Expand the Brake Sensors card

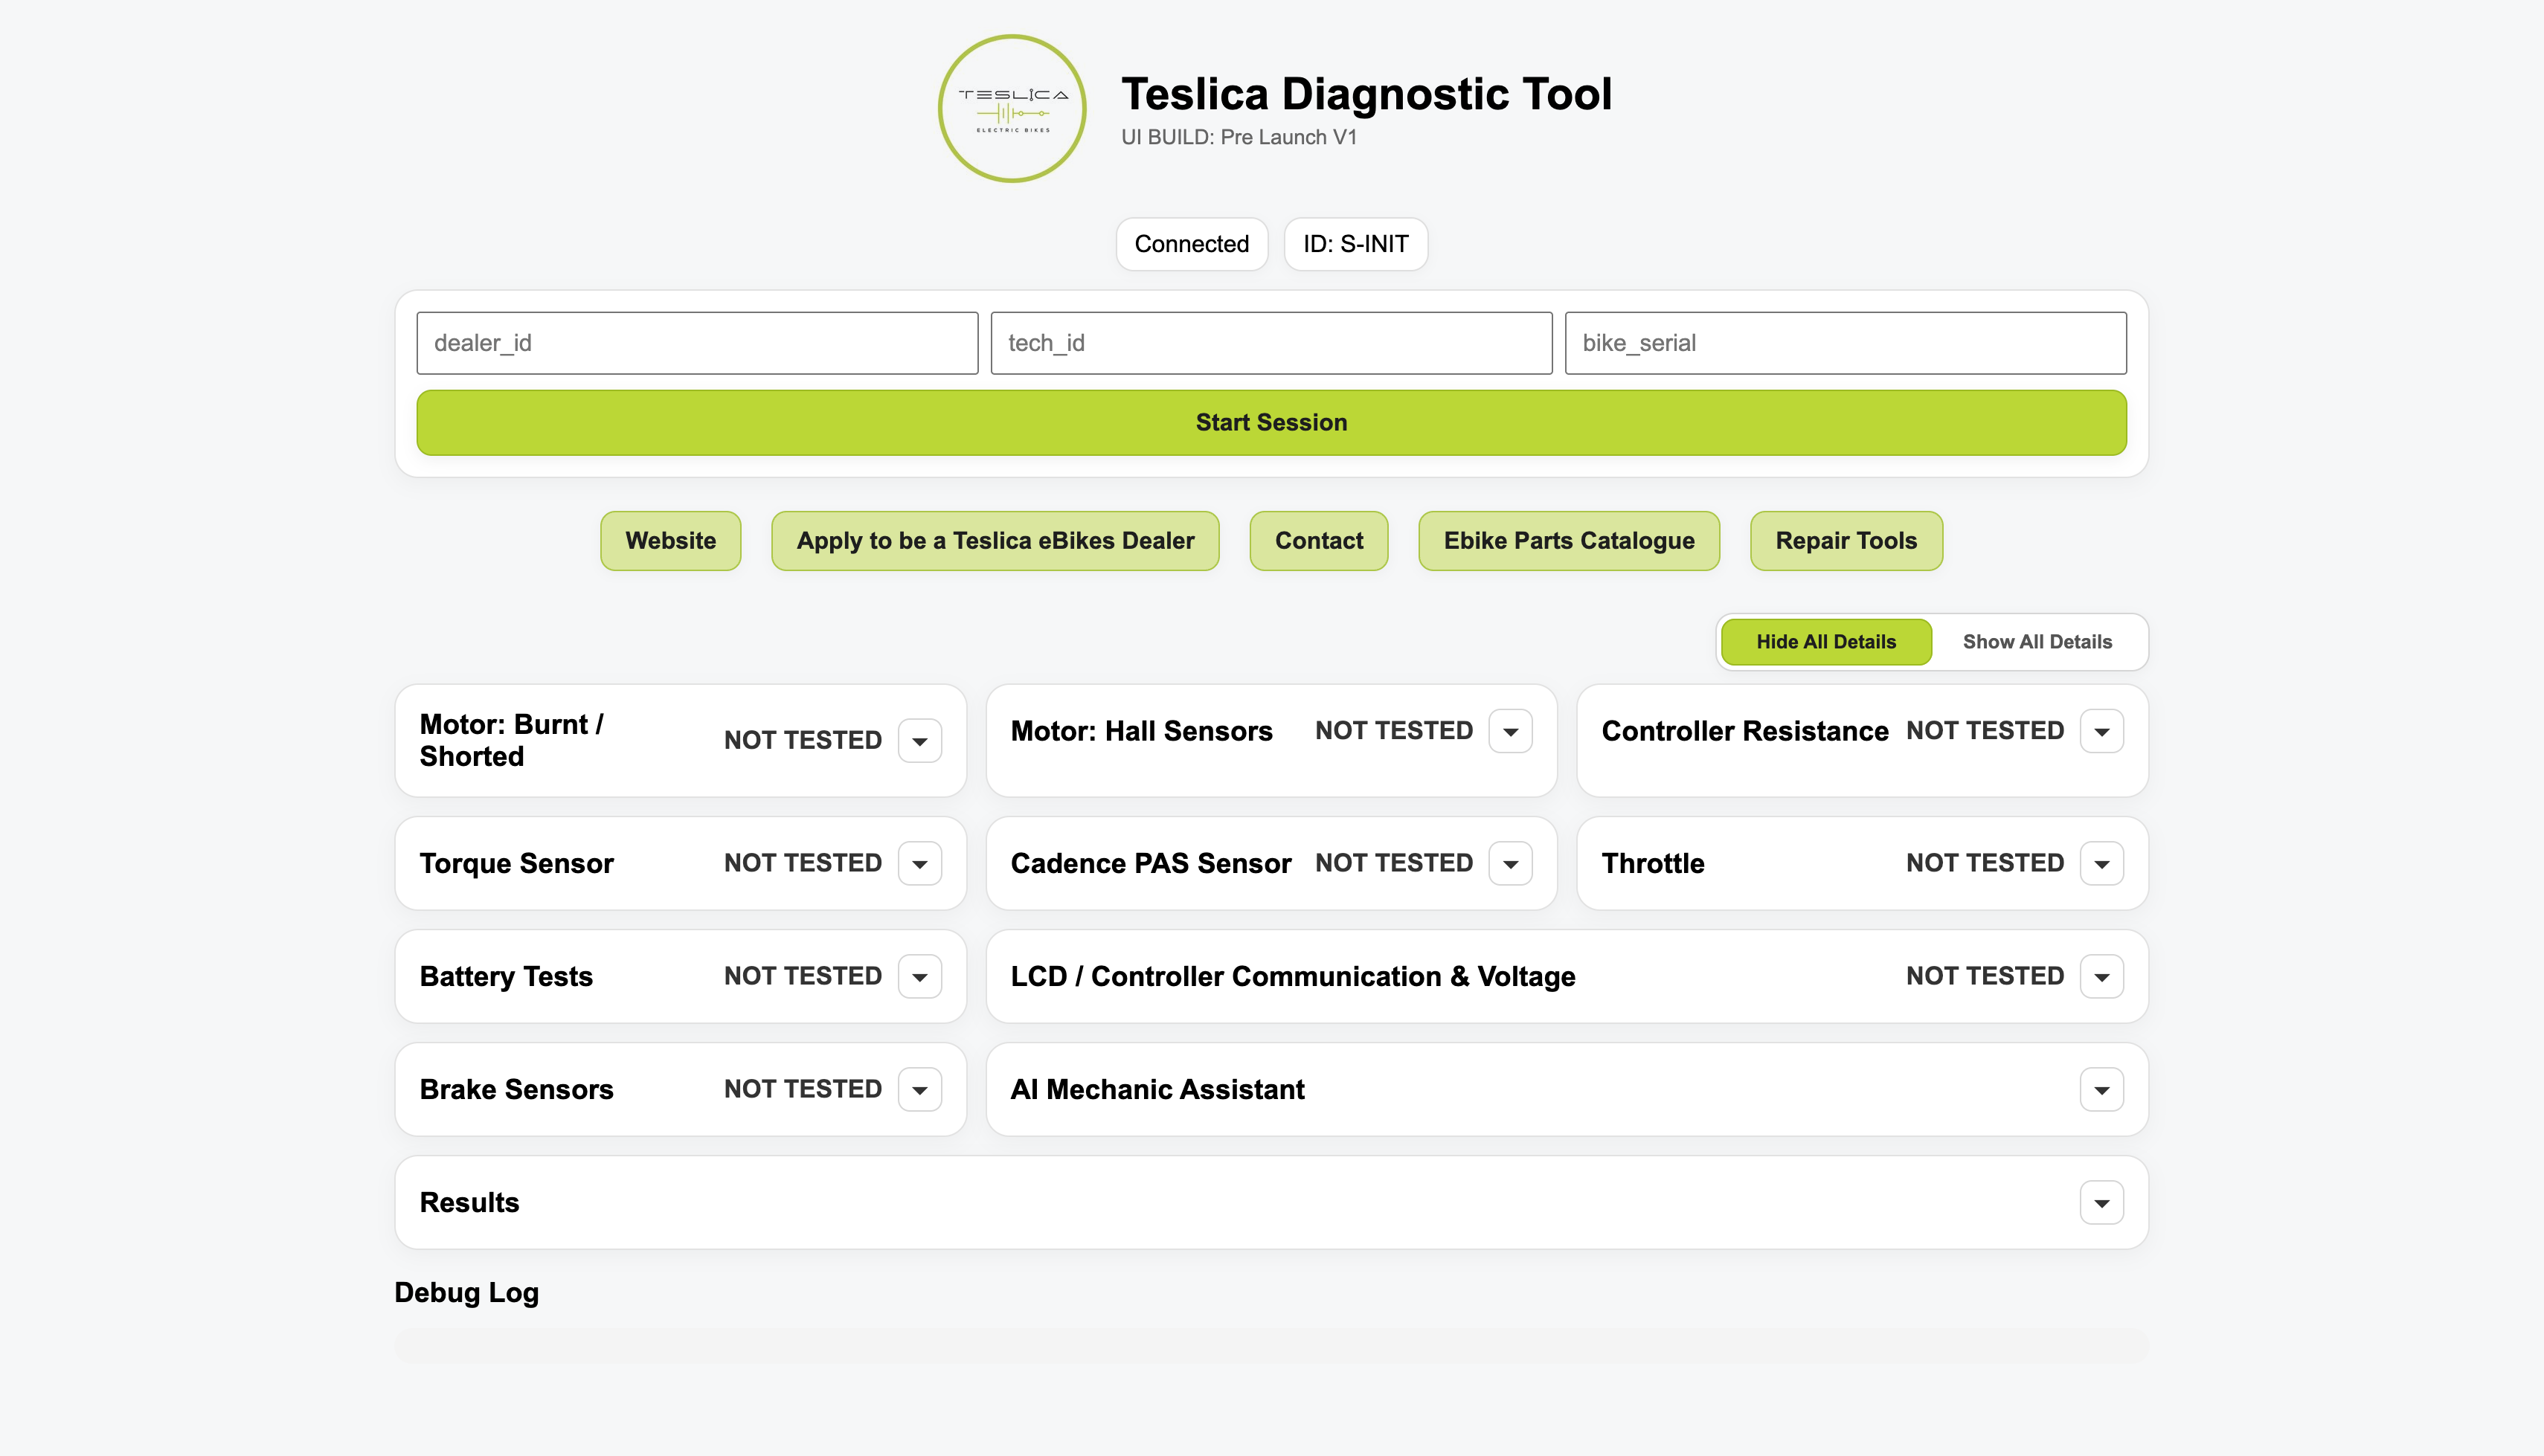(919, 1089)
